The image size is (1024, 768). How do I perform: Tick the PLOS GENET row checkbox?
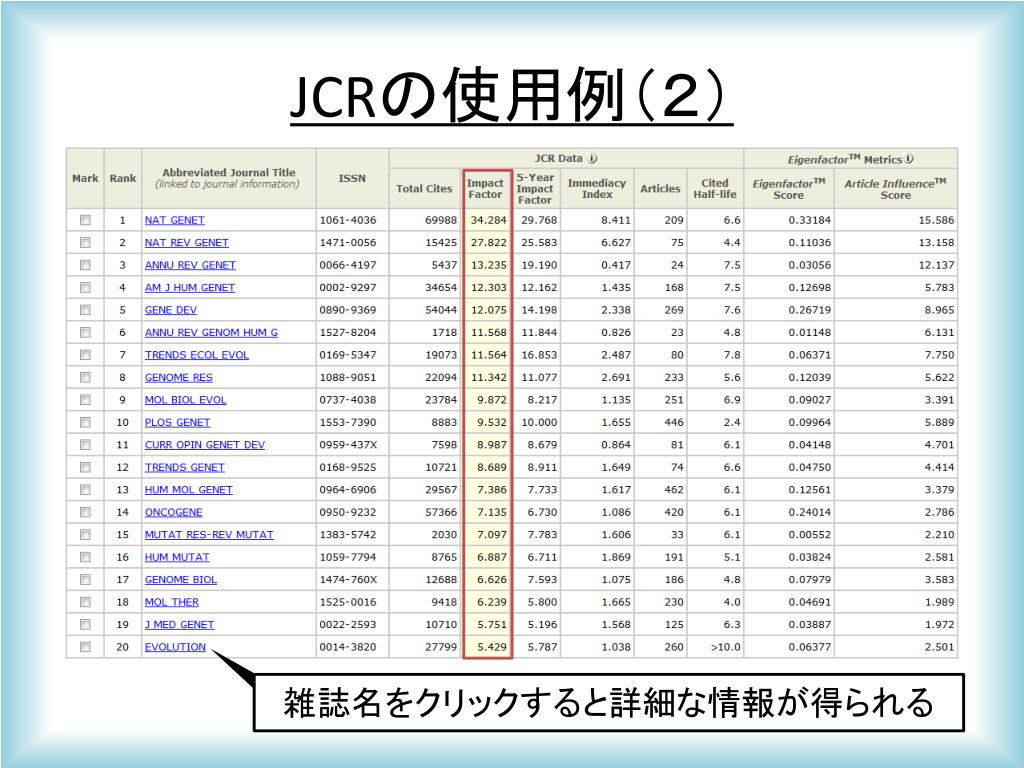[x=85, y=422]
